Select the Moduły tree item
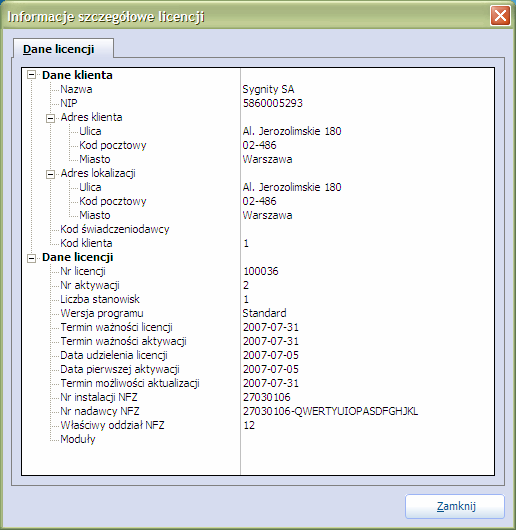 click(78, 439)
